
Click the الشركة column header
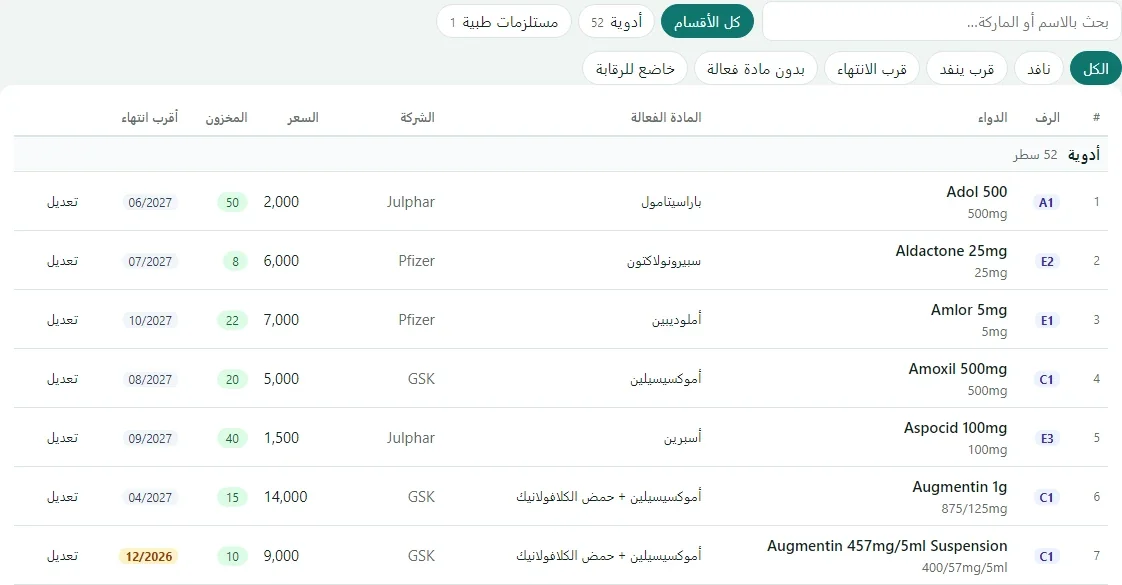point(417,117)
